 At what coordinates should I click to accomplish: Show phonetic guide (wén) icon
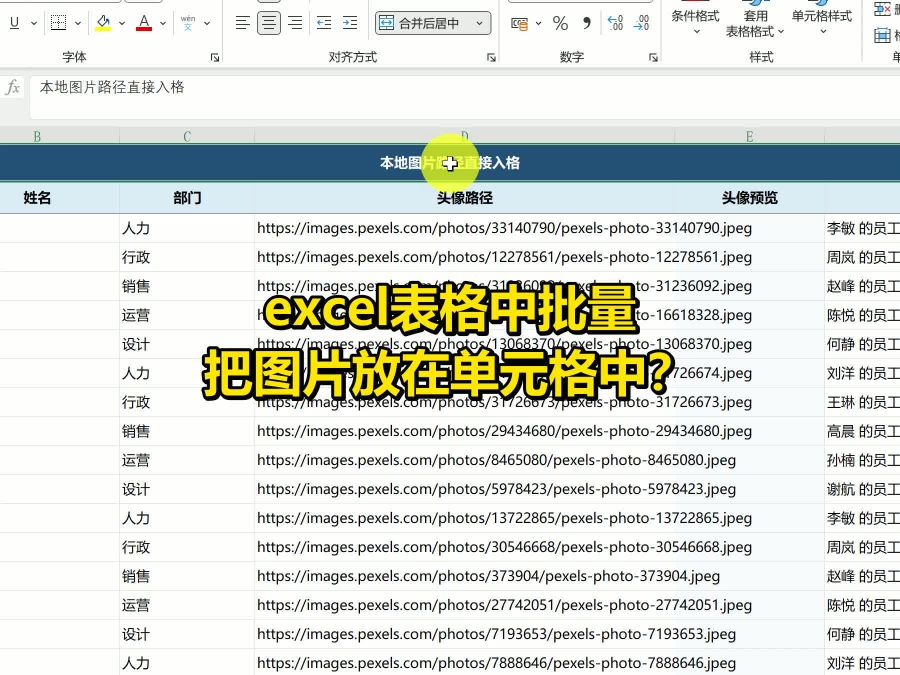tap(188, 23)
